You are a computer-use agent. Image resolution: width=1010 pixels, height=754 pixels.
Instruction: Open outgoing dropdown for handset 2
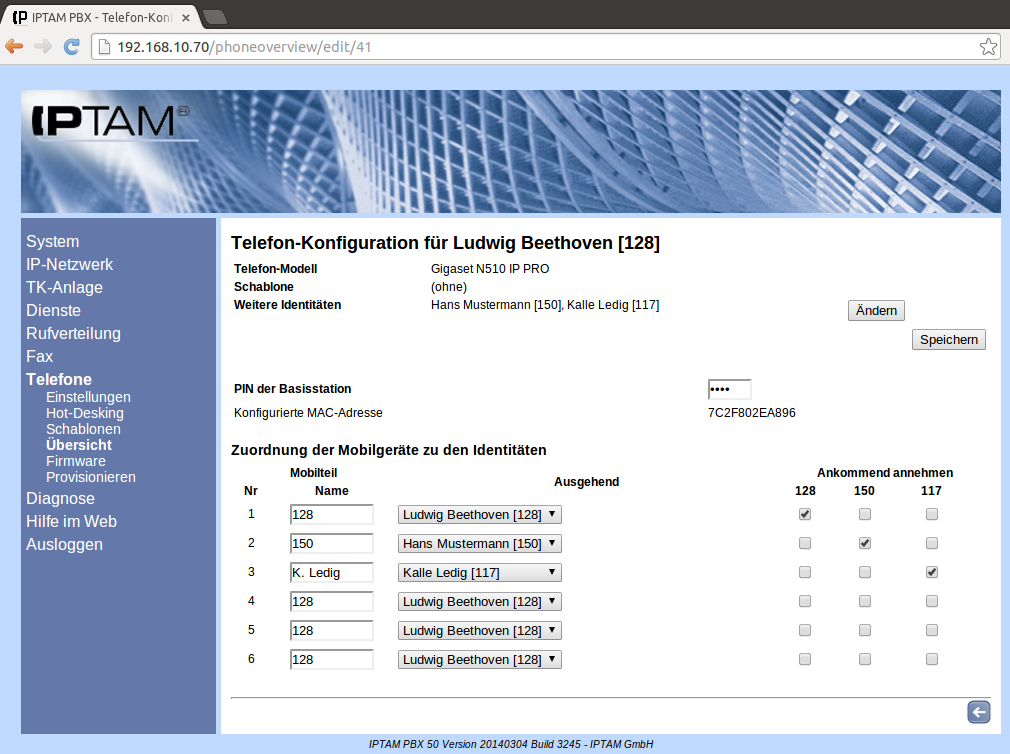(480, 544)
